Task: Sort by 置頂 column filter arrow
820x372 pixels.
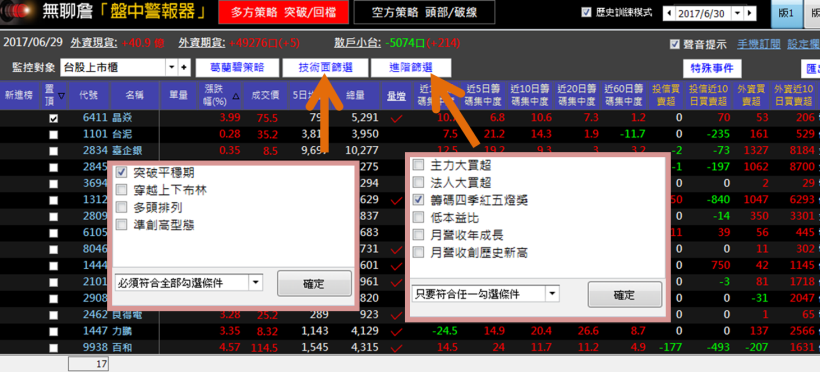Action: point(62,96)
